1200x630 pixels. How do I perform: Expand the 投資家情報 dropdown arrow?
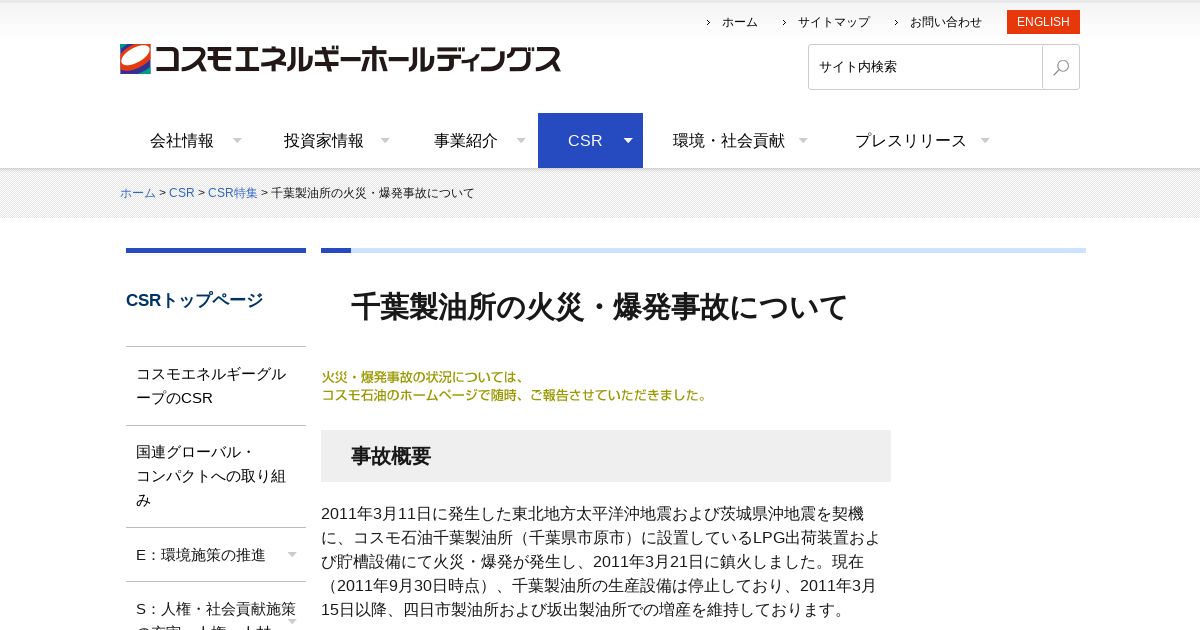coord(385,140)
